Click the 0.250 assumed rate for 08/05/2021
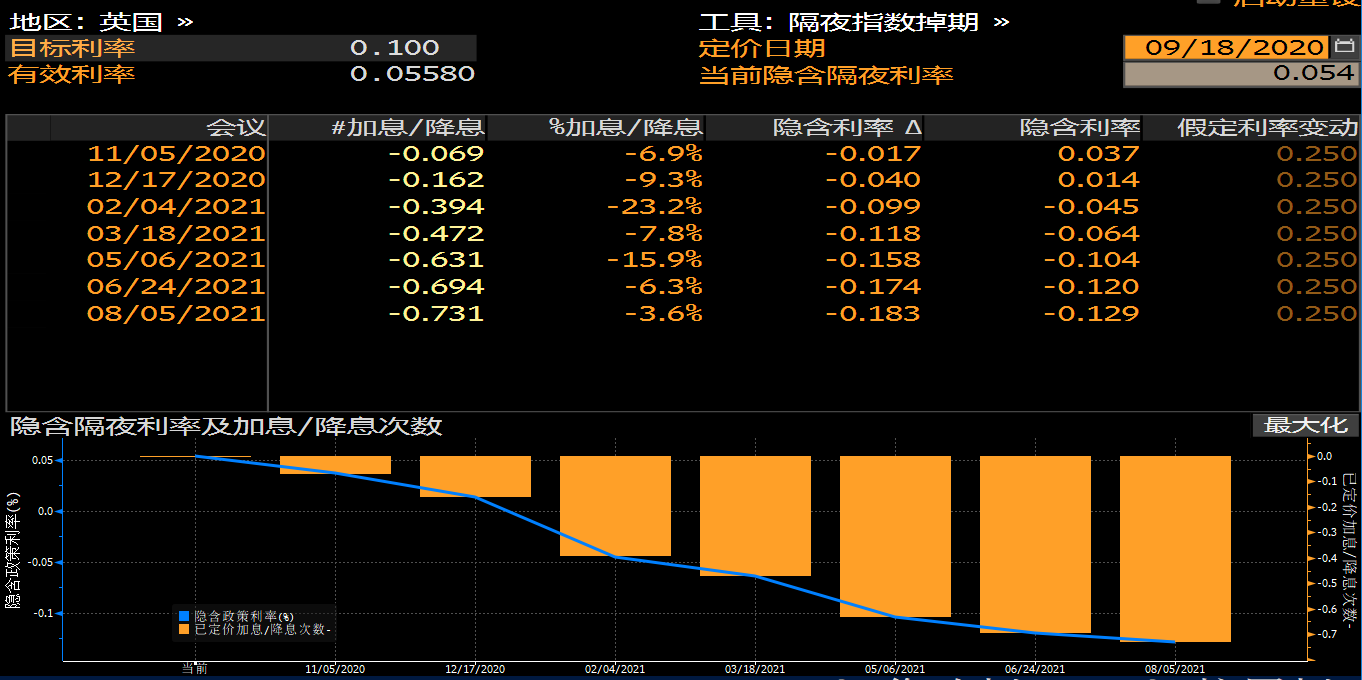 (1317, 313)
